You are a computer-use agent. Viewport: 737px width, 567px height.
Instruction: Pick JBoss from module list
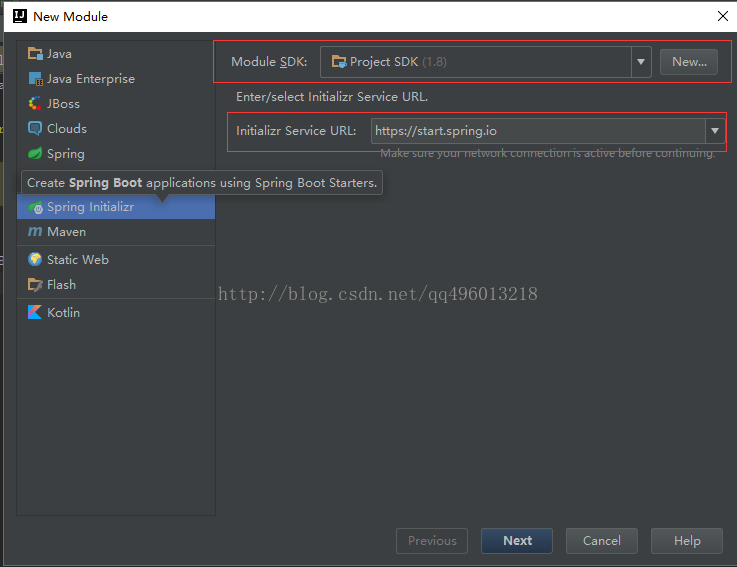point(116,103)
